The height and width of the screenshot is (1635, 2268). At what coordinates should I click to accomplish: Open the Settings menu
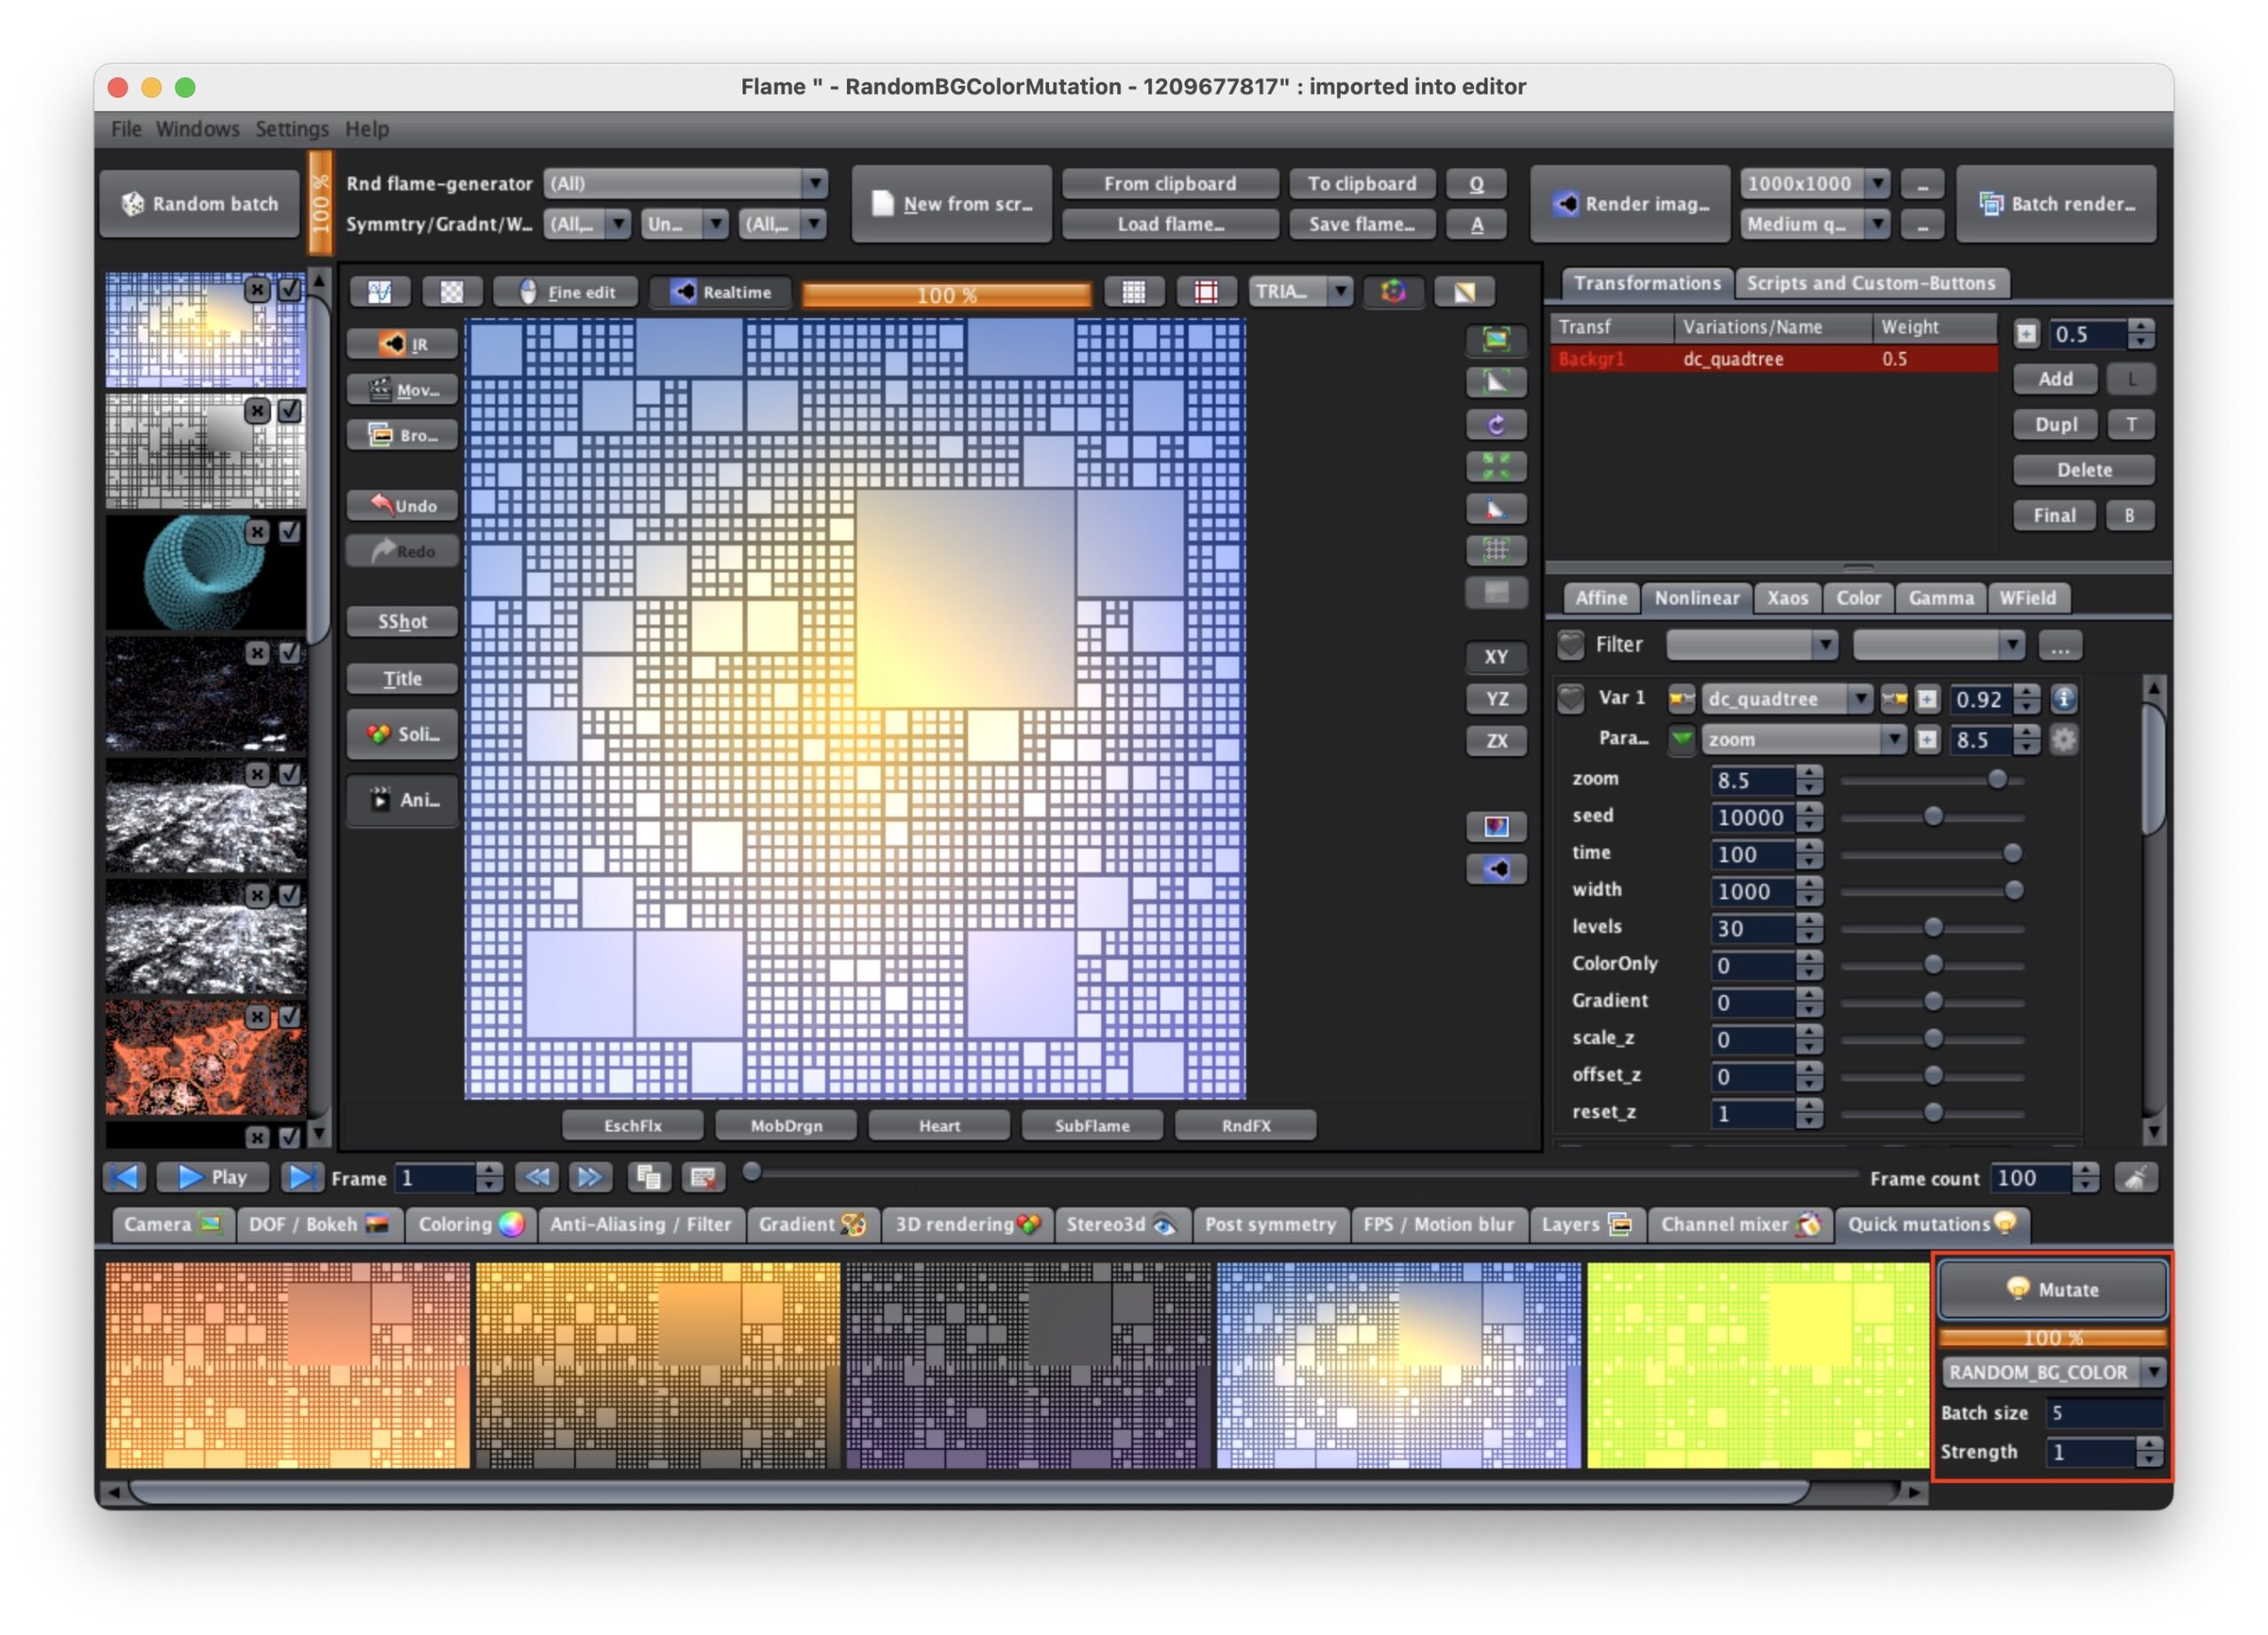pyautogui.click(x=291, y=129)
